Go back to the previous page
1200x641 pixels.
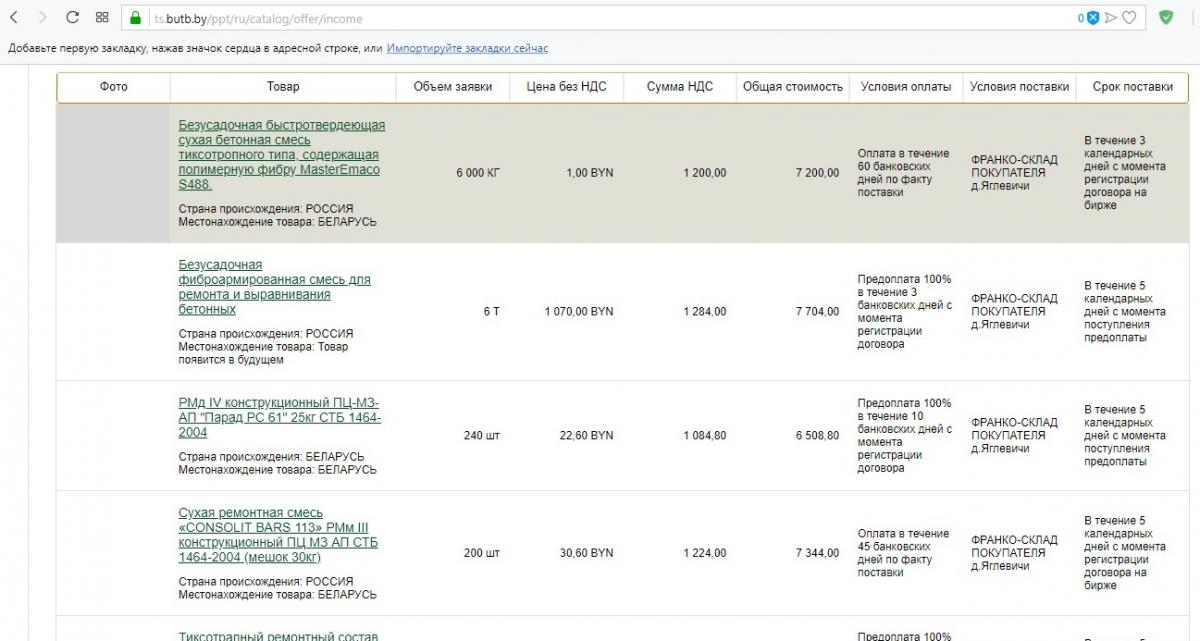pyautogui.click(x=14, y=18)
